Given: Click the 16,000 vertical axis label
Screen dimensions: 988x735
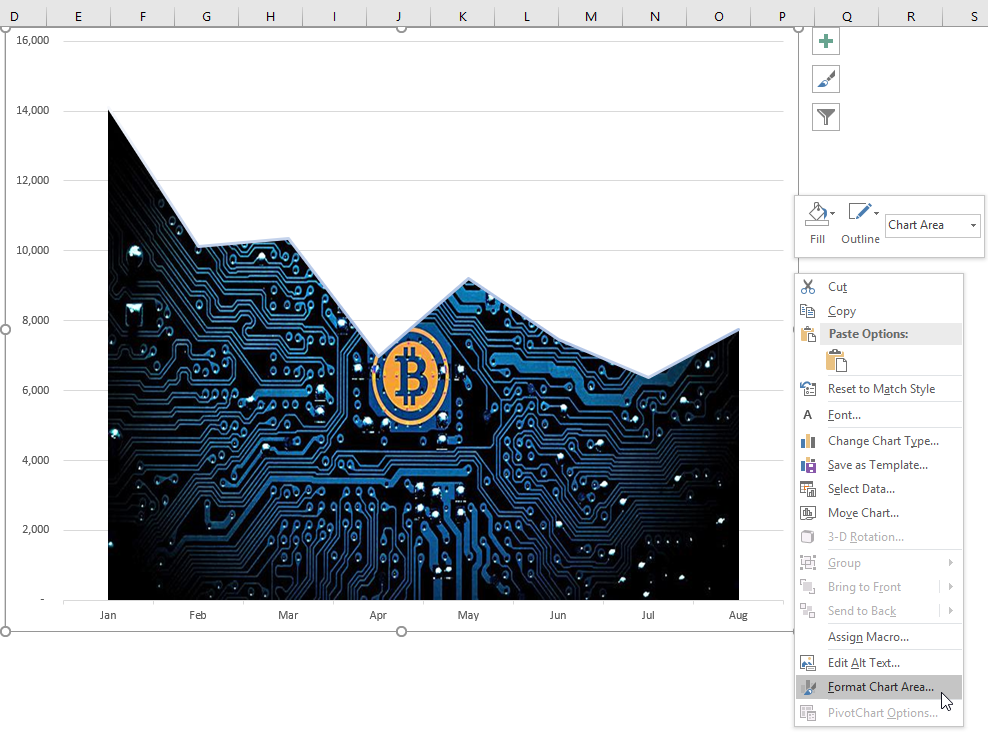Looking at the screenshot, I should [x=33, y=40].
